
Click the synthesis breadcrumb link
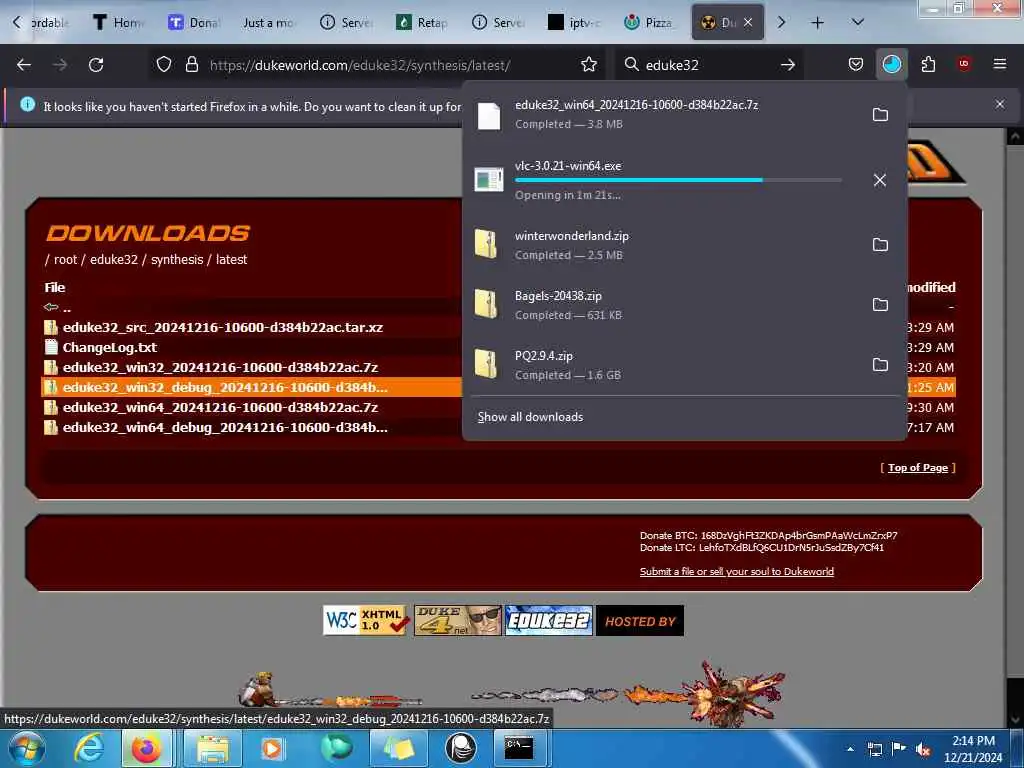click(x=177, y=260)
